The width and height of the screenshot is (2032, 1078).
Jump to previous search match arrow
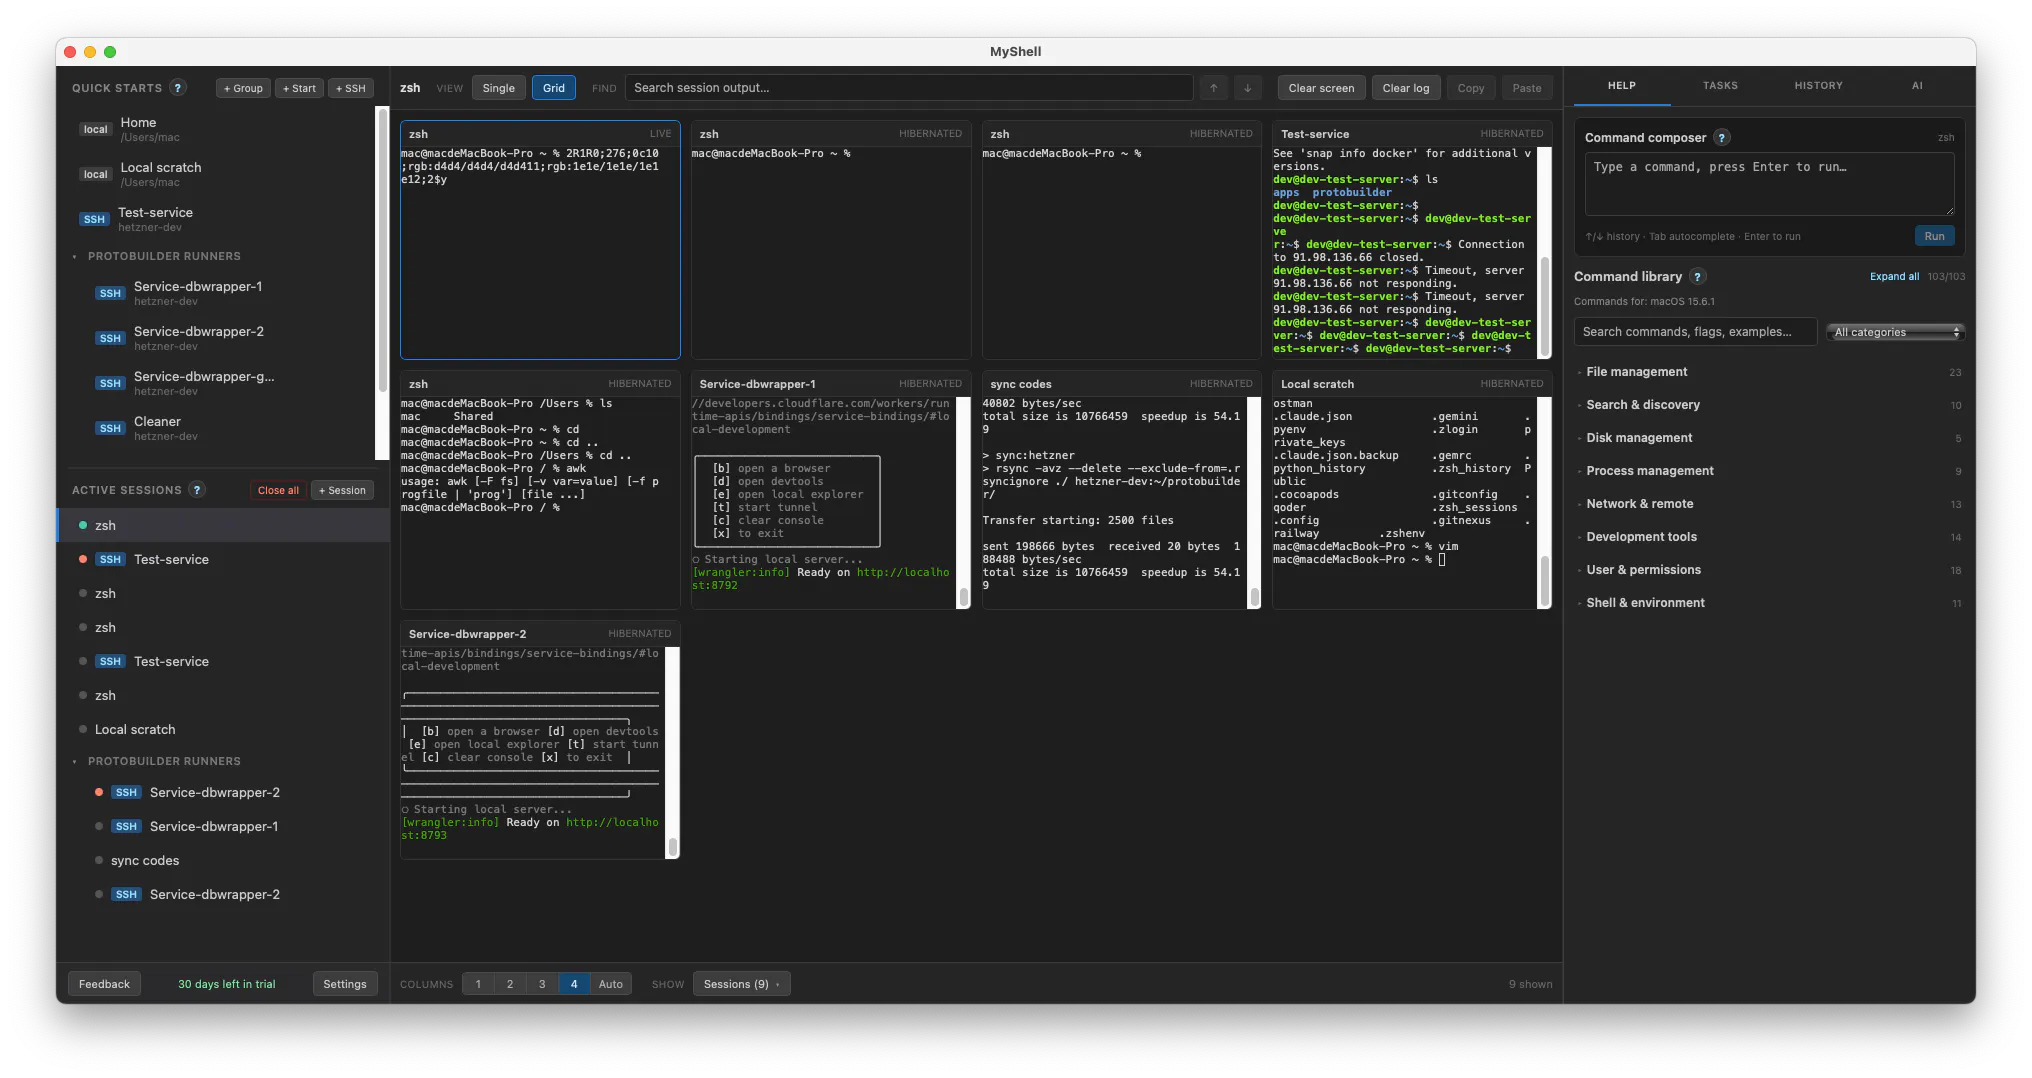[1214, 88]
